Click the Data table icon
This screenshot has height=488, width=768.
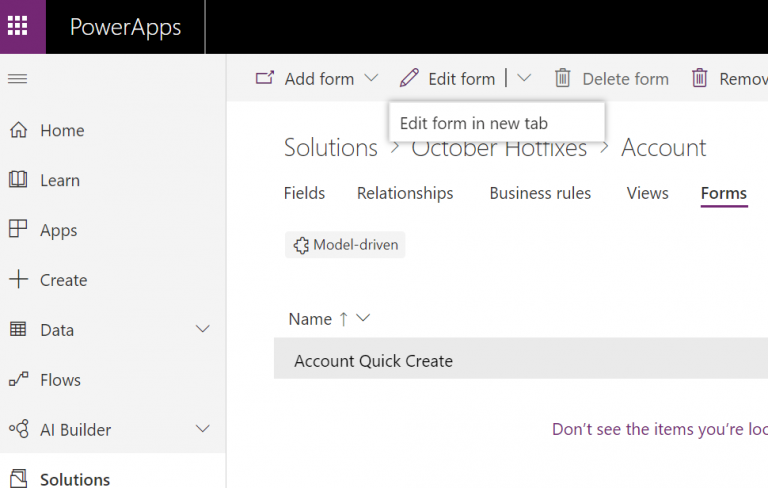point(18,329)
